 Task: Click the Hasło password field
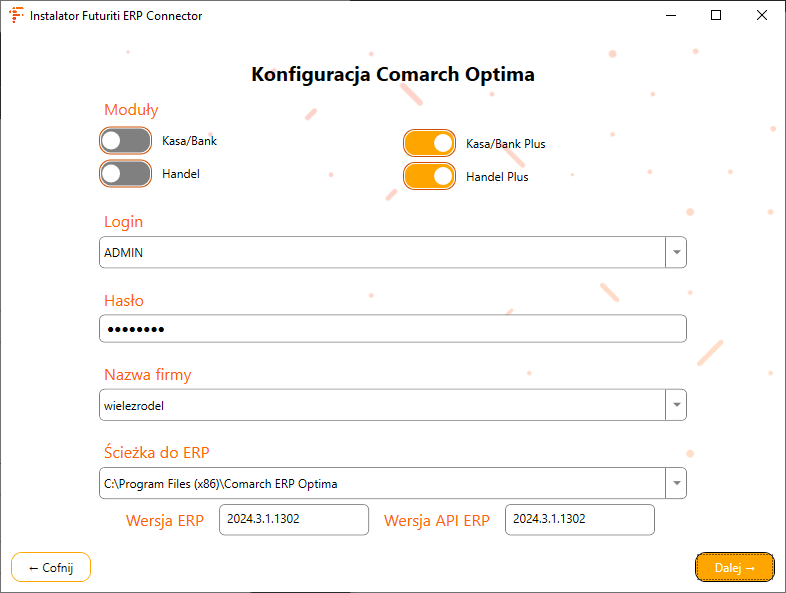(x=392, y=329)
